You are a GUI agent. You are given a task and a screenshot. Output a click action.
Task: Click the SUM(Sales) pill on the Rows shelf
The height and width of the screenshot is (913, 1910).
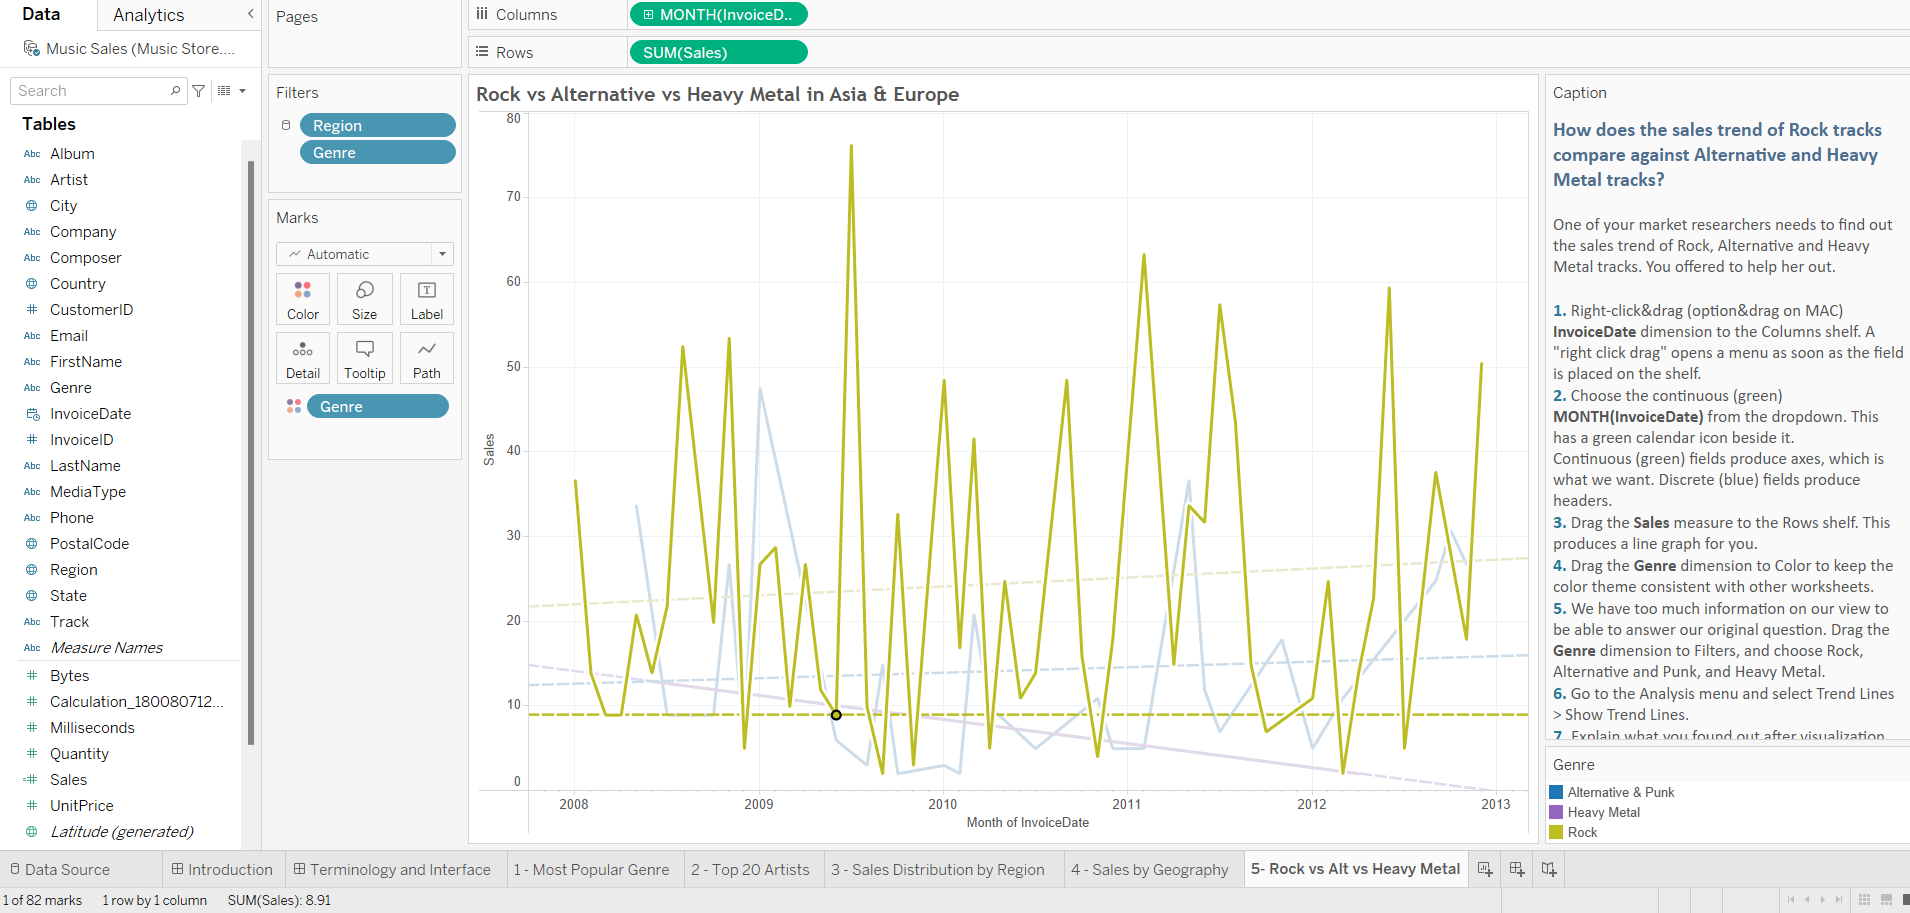pyautogui.click(x=718, y=52)
